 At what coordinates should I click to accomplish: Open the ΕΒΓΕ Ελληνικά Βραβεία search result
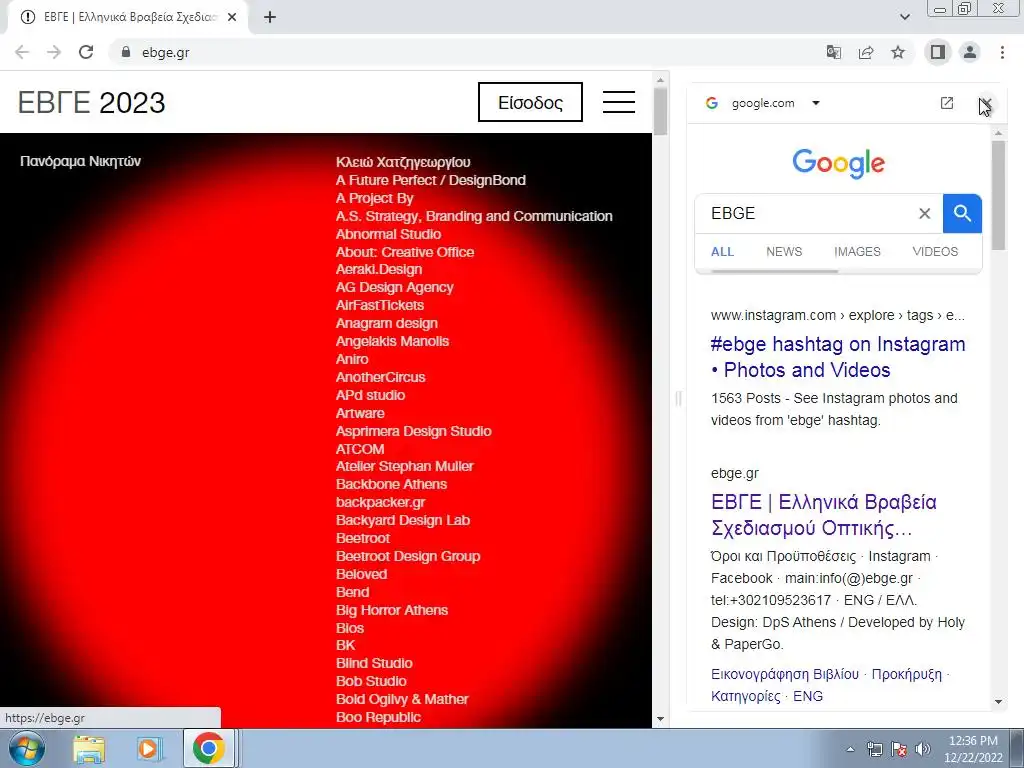(824, 515)
